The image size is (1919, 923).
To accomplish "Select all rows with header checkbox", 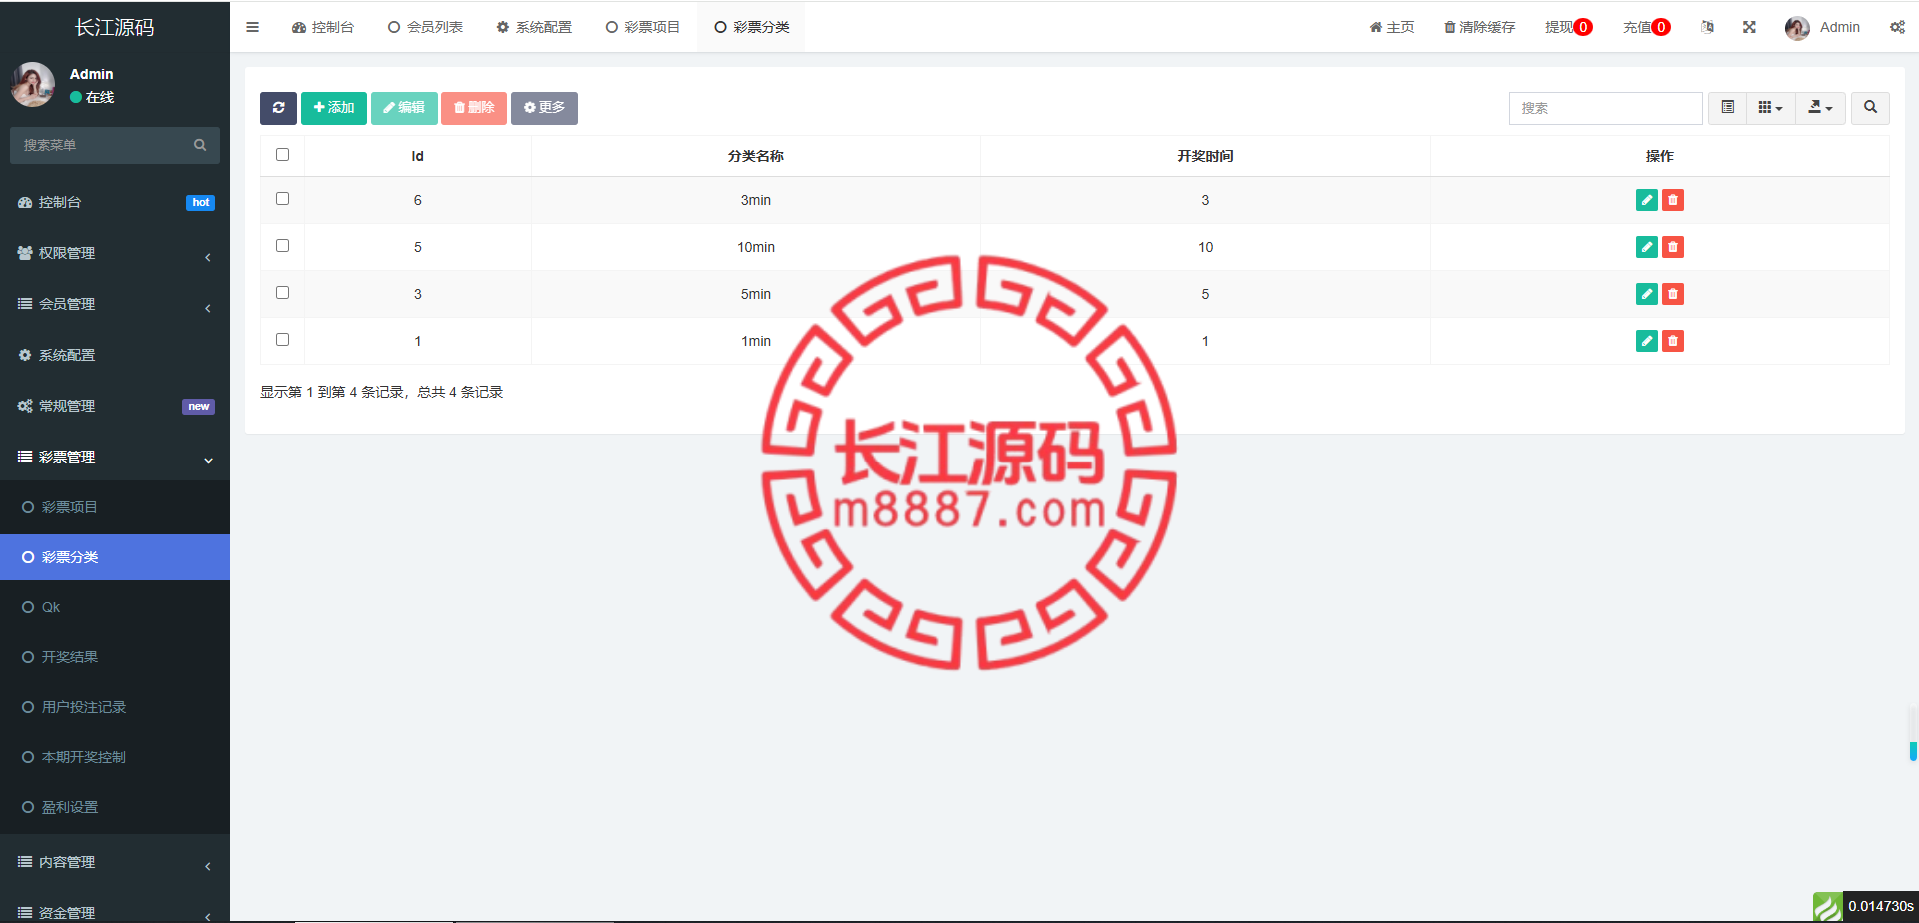I will (x=282, y=155).
